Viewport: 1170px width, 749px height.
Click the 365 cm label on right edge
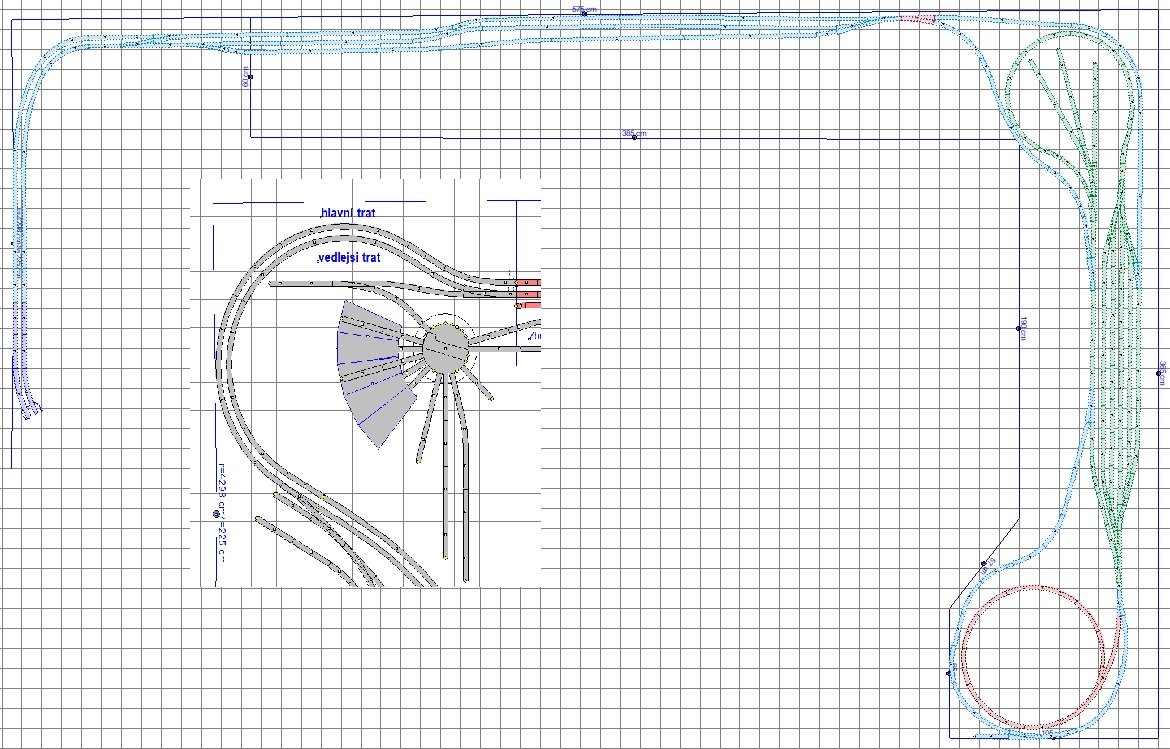(x=1161, y=372)
